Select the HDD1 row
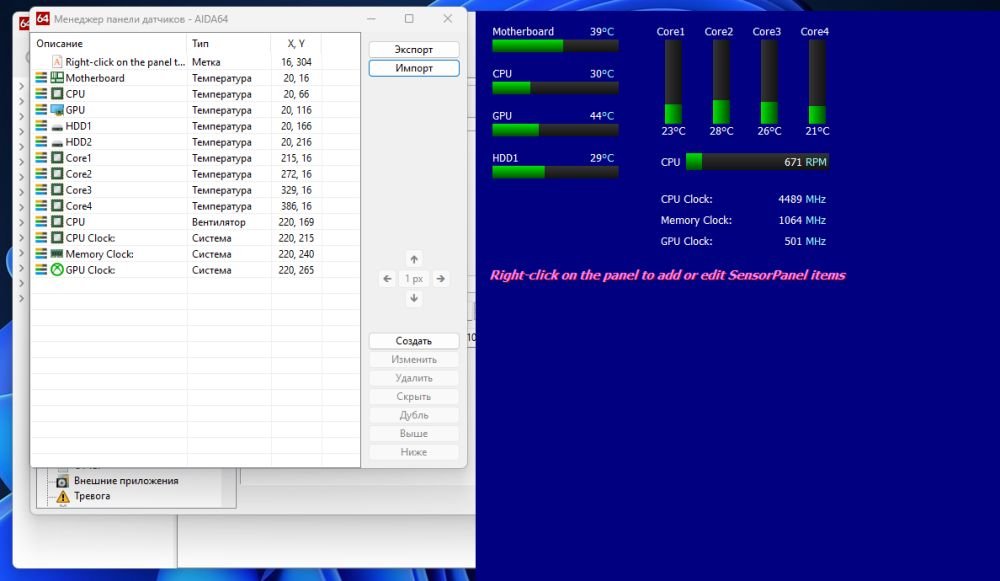The height and width of the screenshot is (581, 1000). (x=195, y=126)
